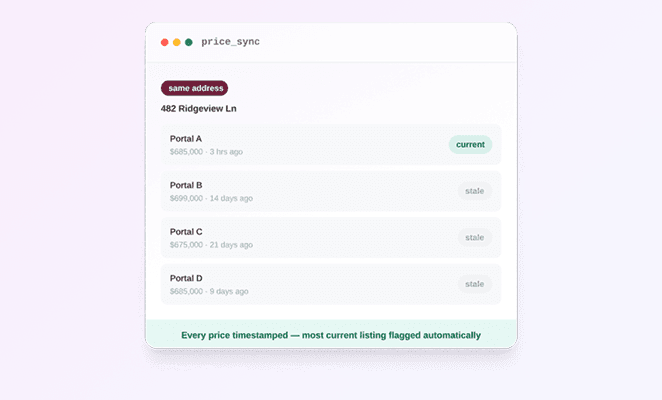Open the Portal B listing row

(x=331, y=191)
